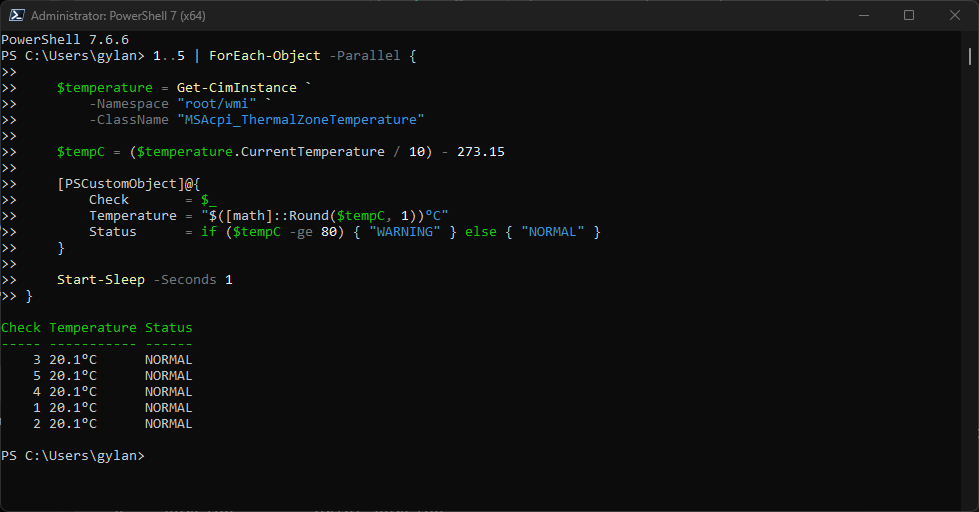This screenshot has height=512, width=979.
Task: Click the "root/wmi" namespace string
Action: [x=217, y=104]
